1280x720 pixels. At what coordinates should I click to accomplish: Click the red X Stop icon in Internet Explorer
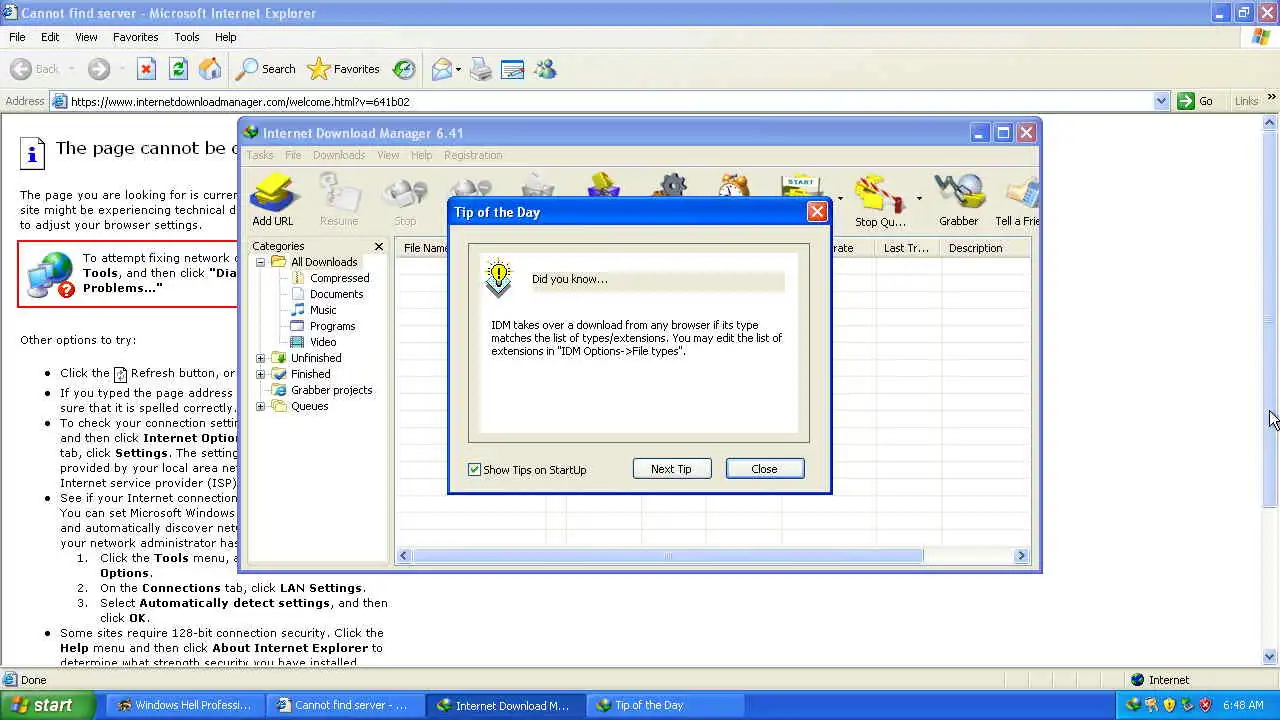click(x=146, y=69)
